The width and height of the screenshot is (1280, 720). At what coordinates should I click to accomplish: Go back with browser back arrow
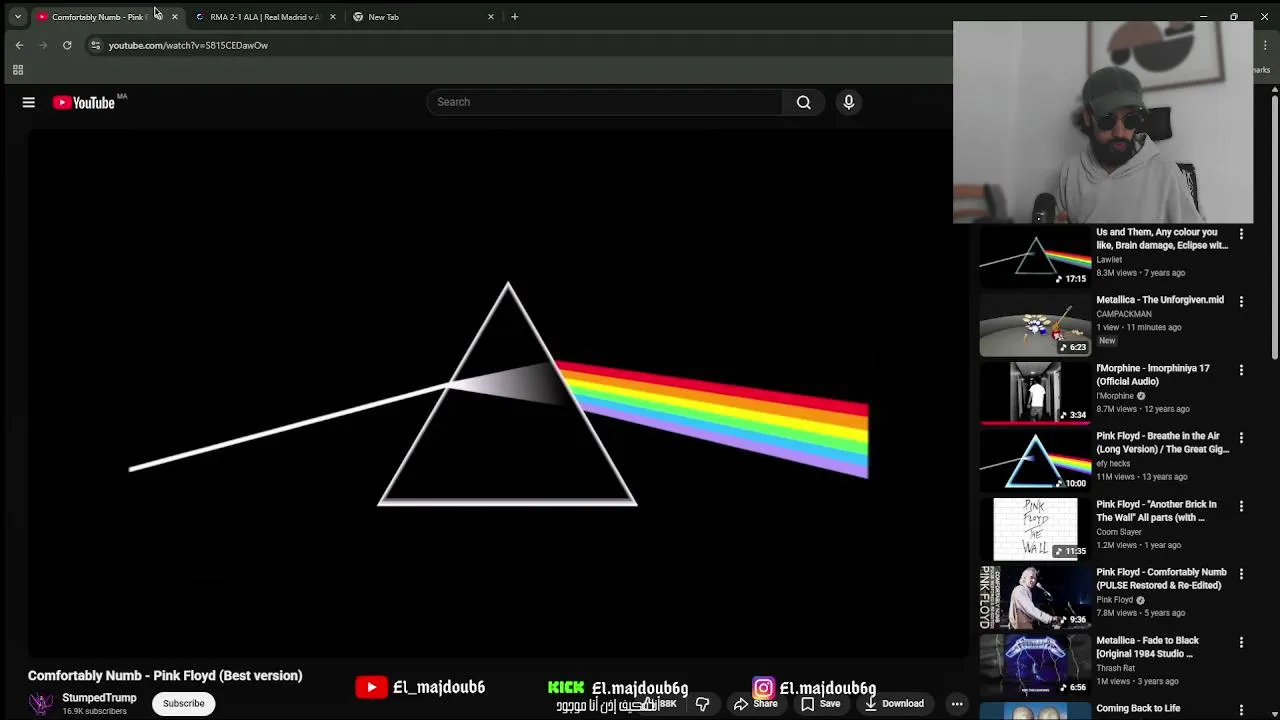coord(19,45)
